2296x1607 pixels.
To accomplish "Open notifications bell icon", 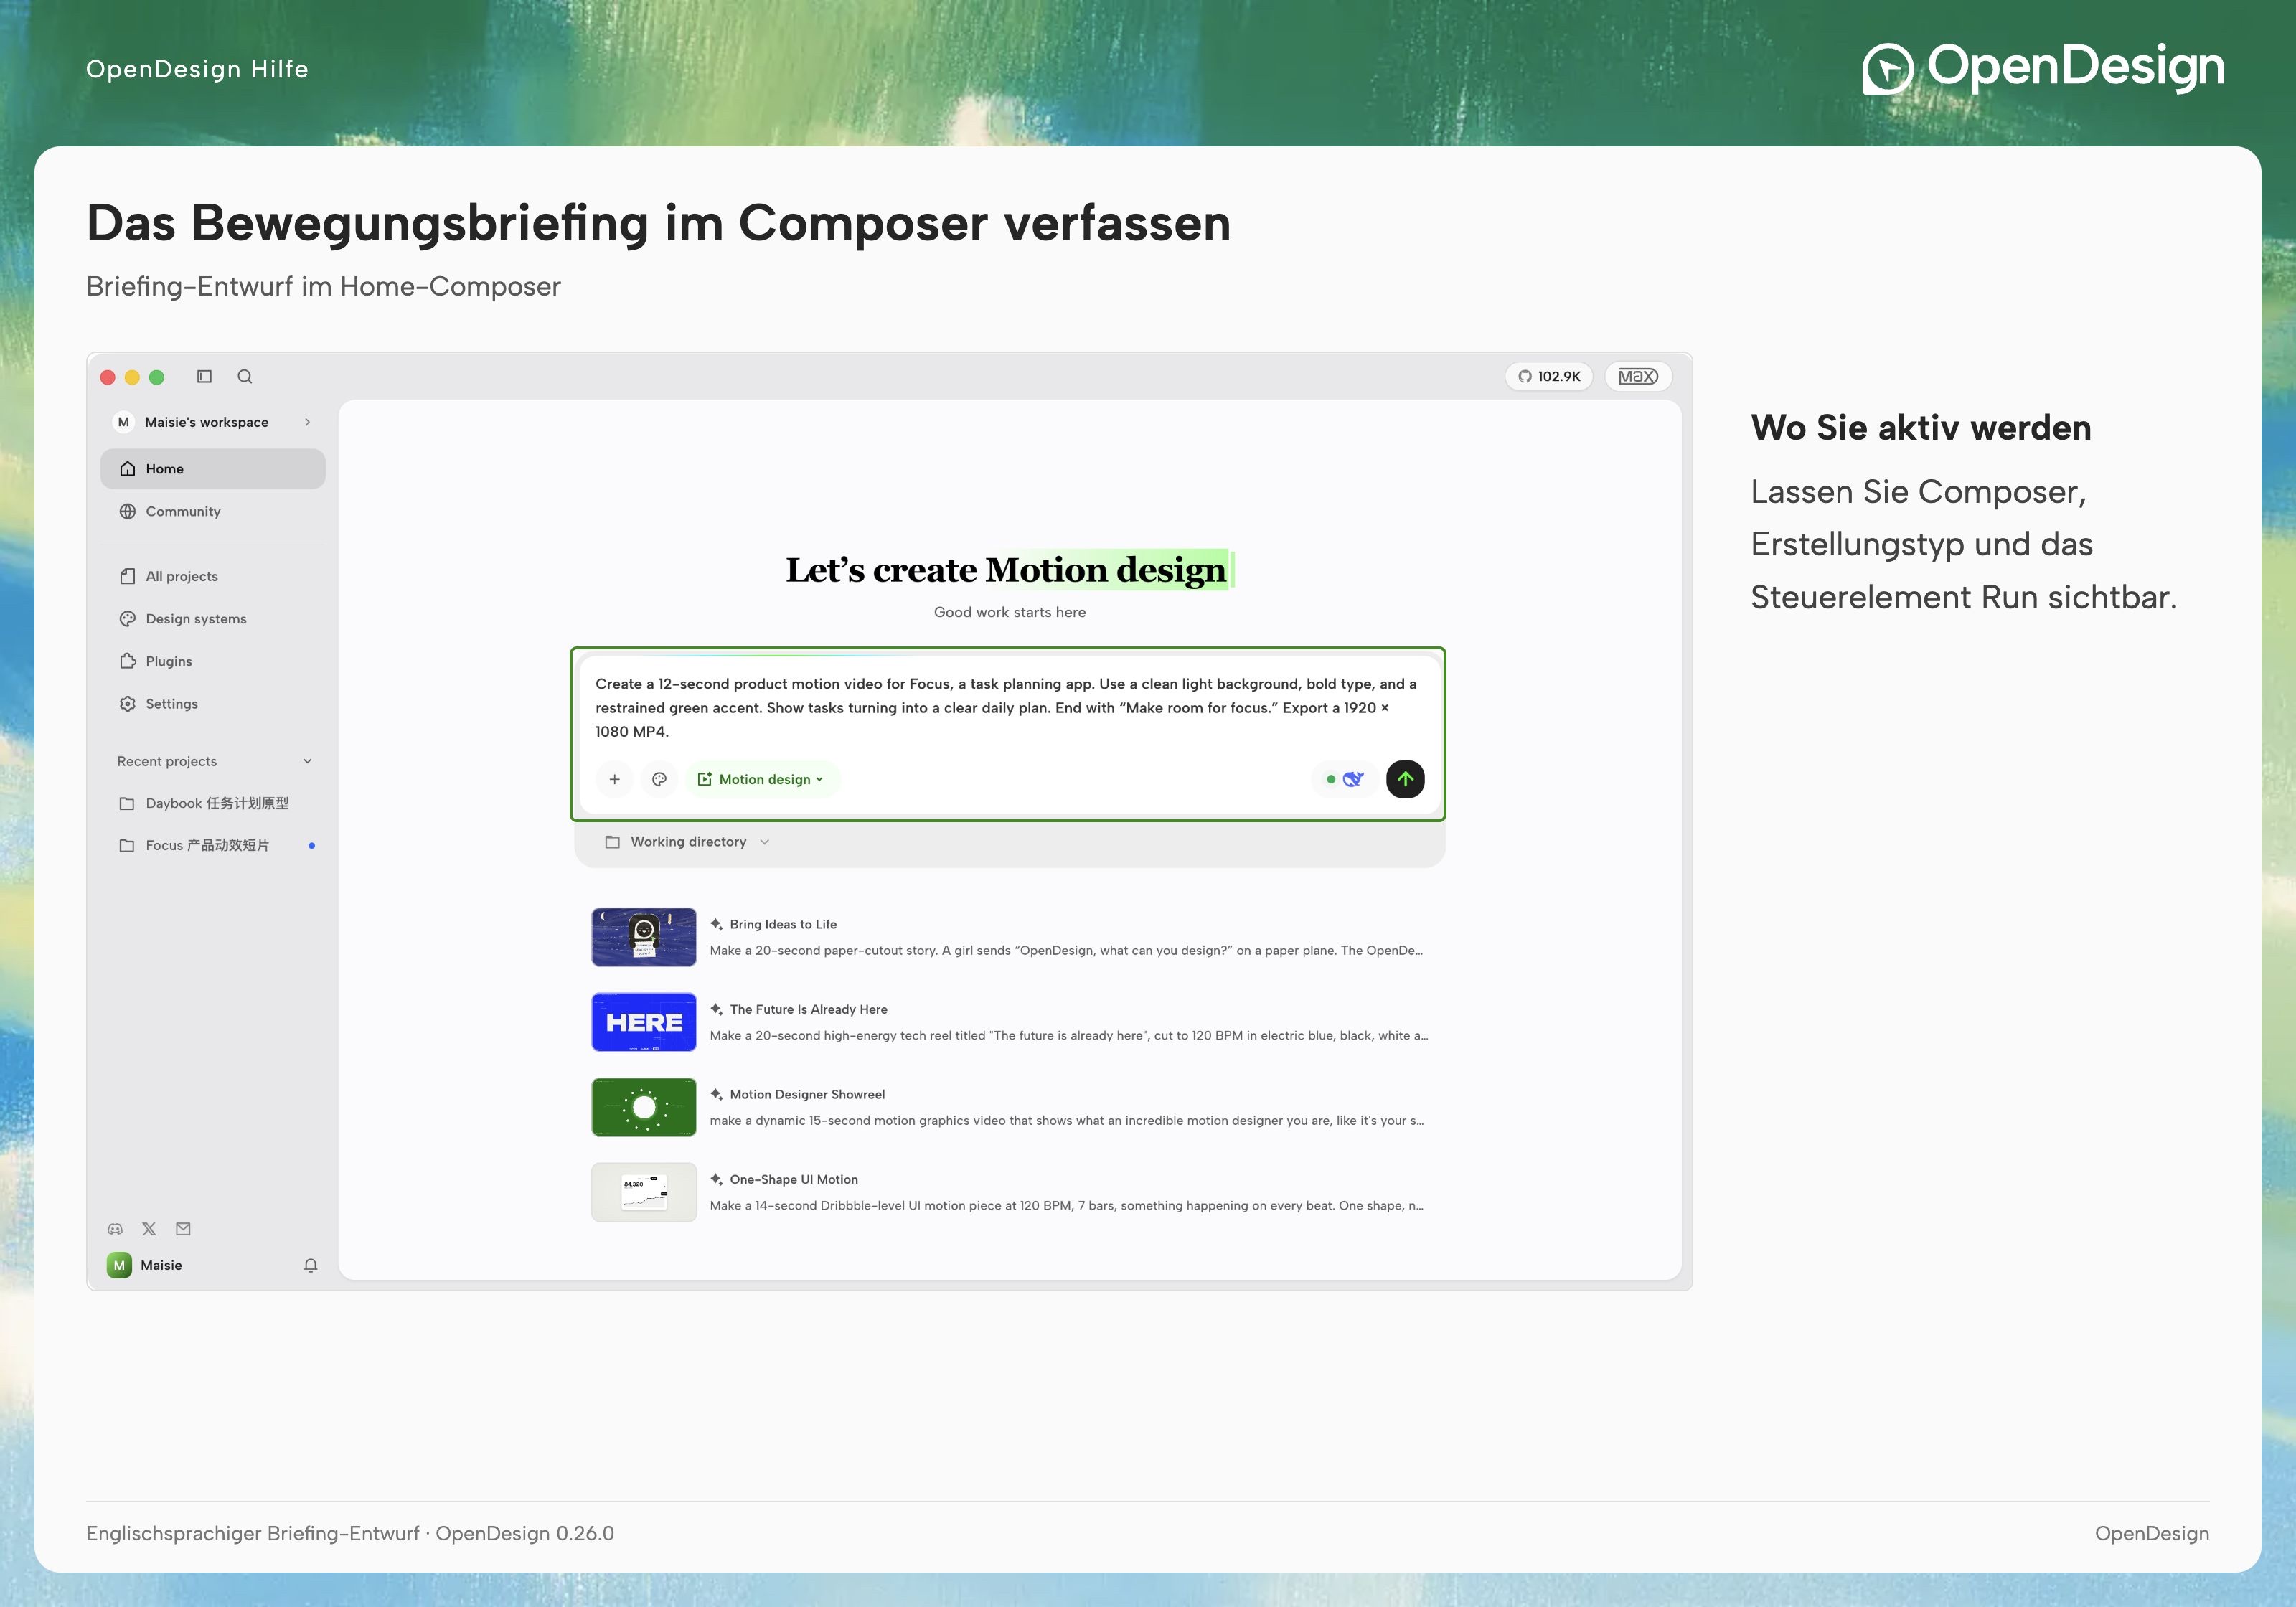I will 311,1265.
